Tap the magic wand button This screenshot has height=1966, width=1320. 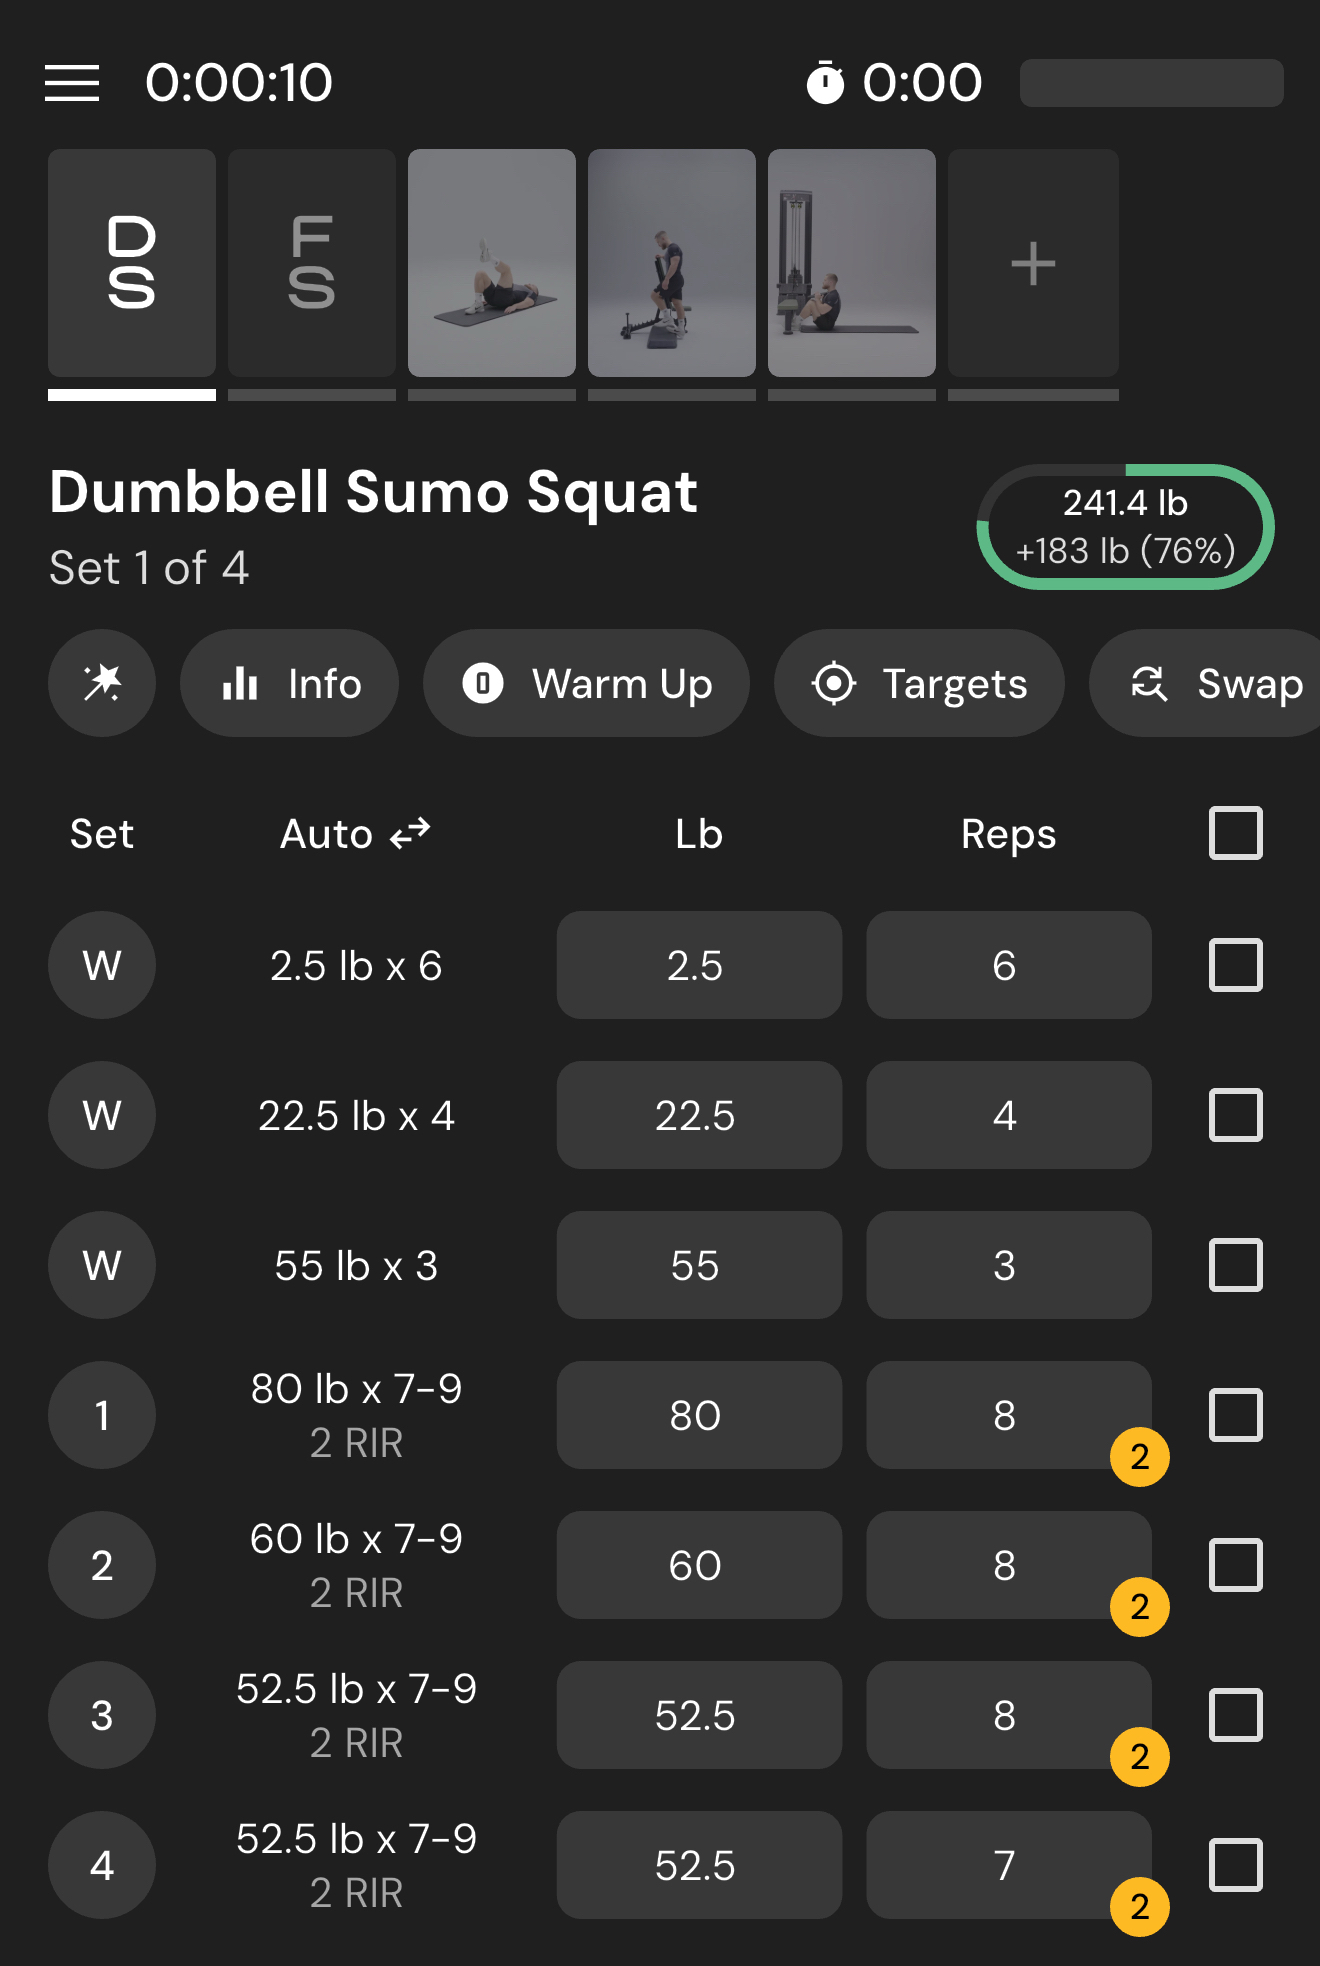click(x=102, y=684)
